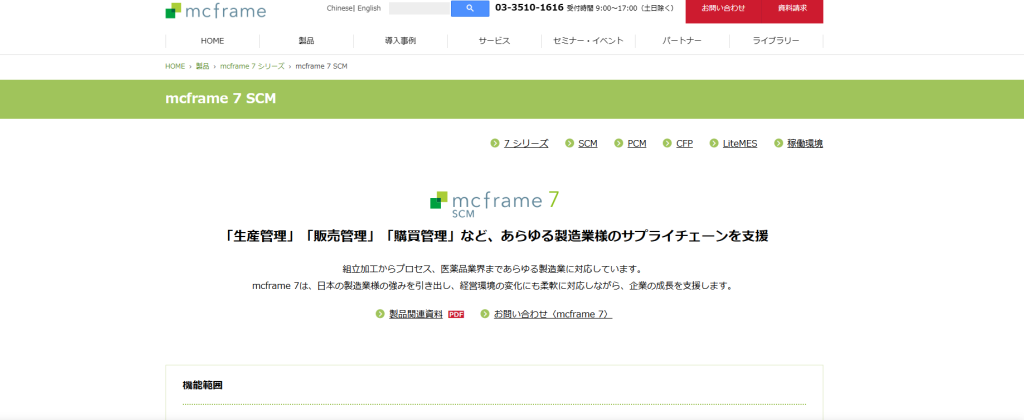Click green arrow icon beside CFP link
This screenshot has width=1024, height=420.
[x=667, y=144]
